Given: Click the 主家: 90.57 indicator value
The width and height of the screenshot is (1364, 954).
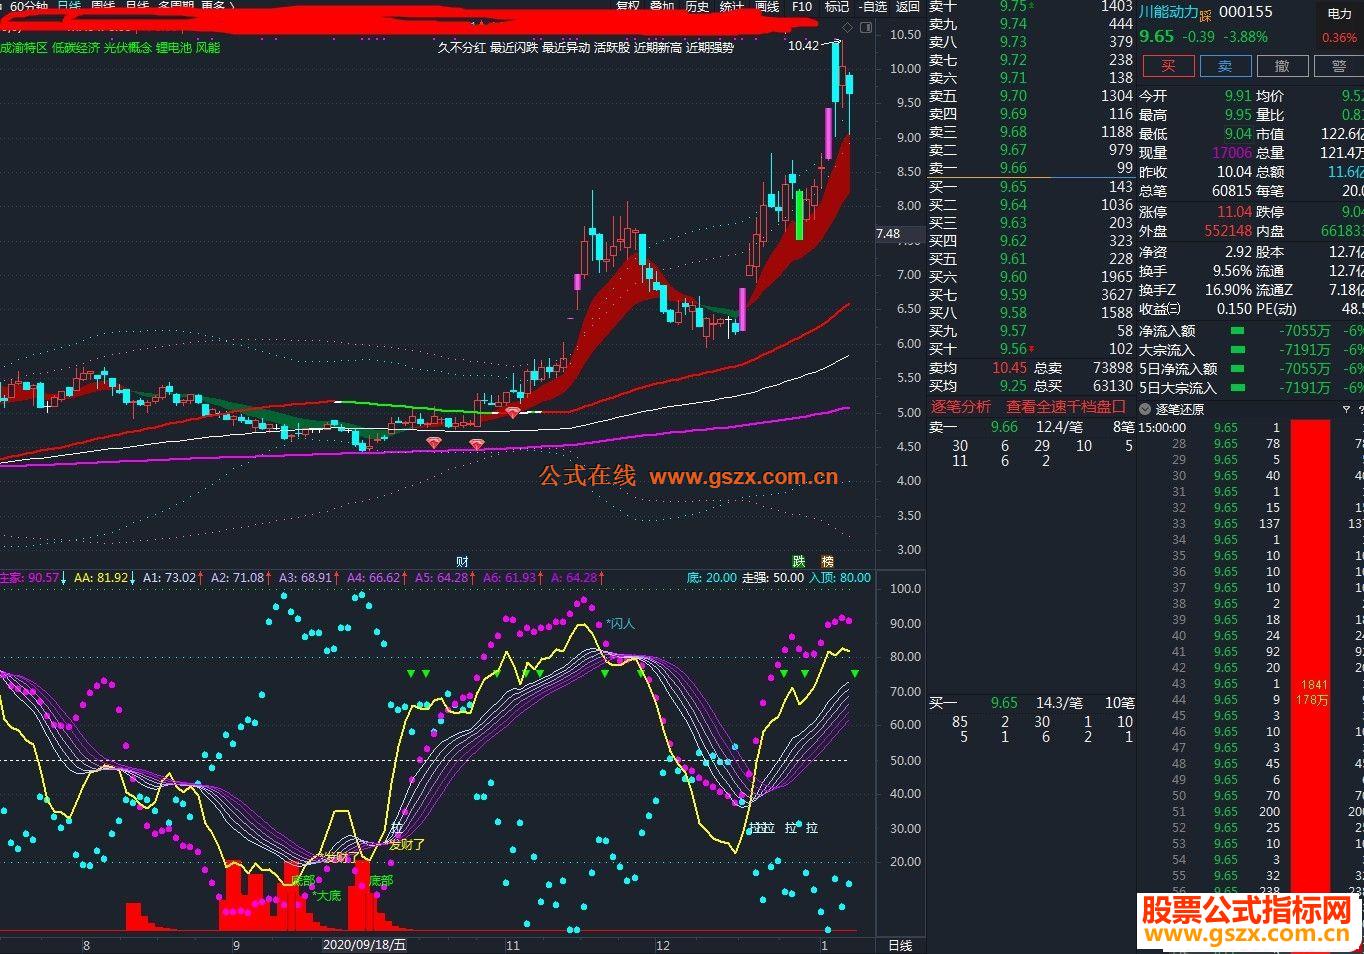Looking at the screenshot, I should (x=30, y=577).
